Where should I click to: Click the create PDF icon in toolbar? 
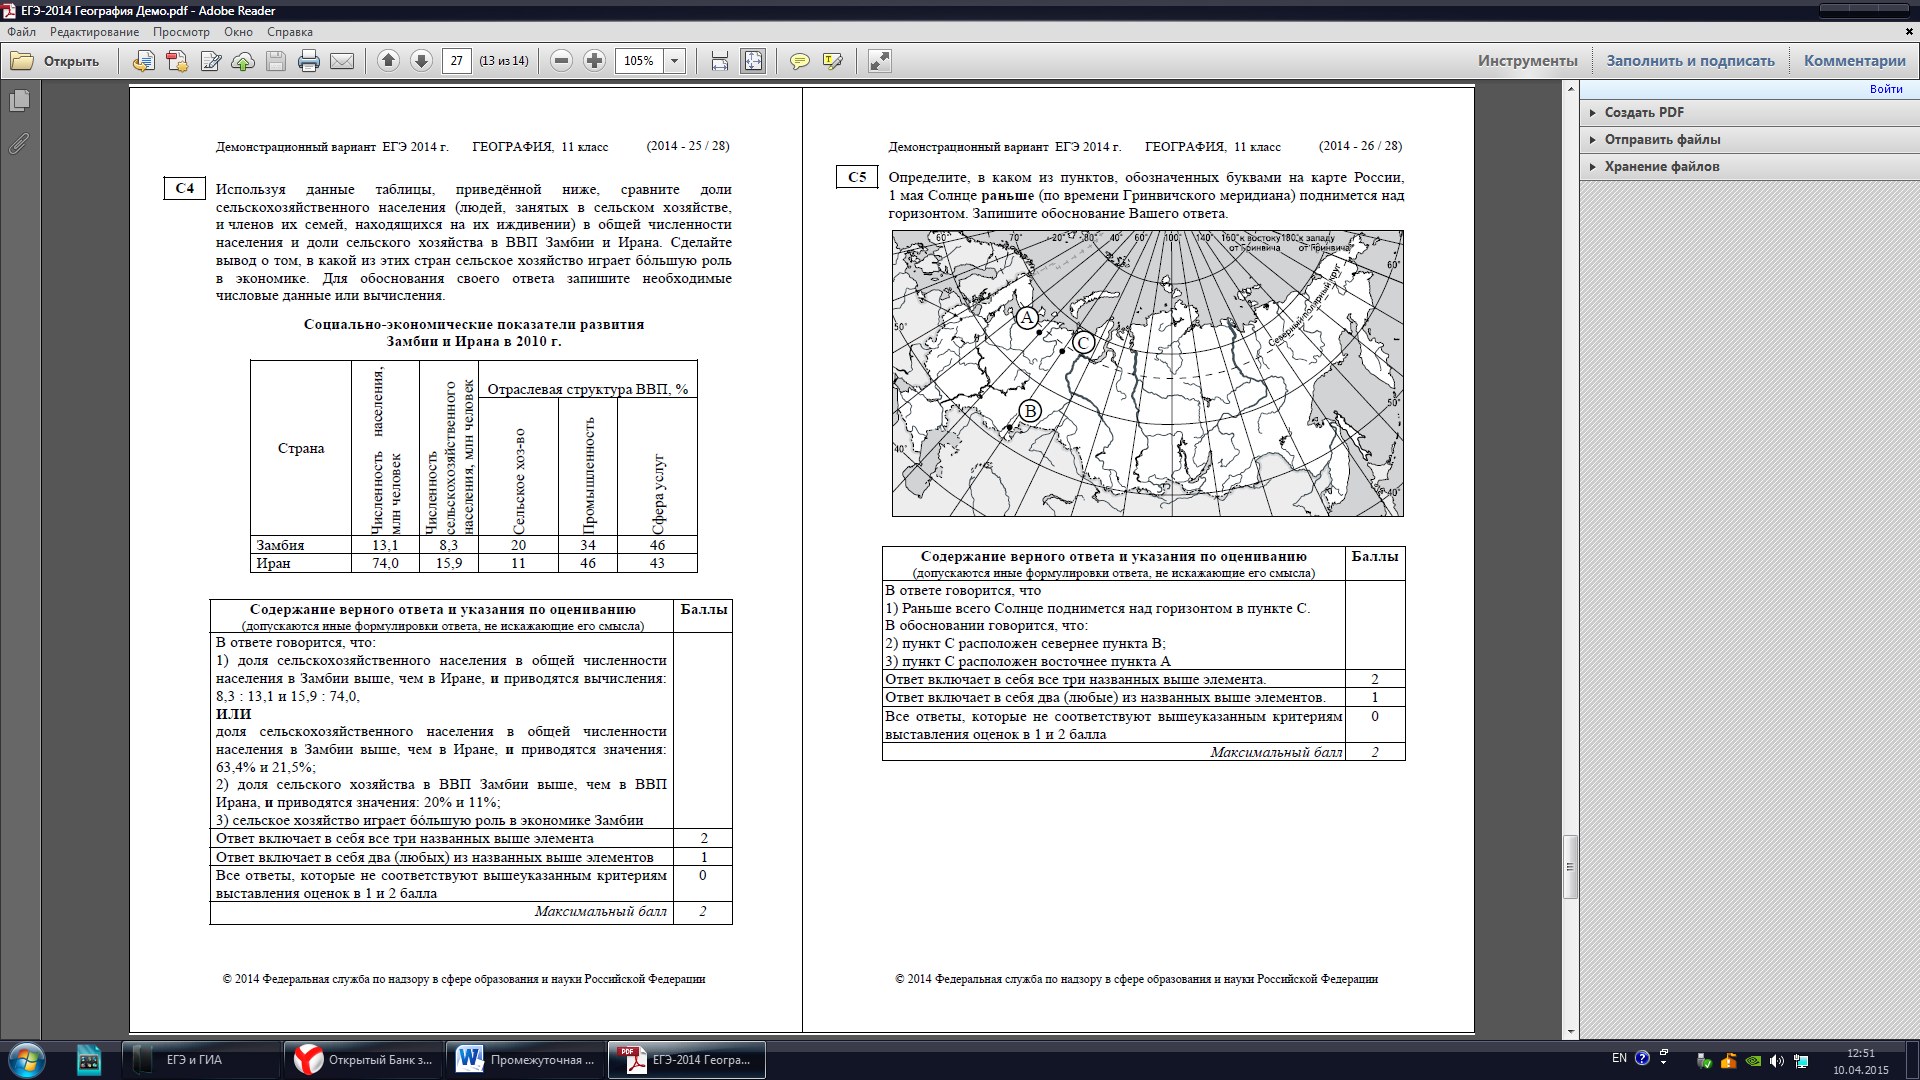(x=177, y=61)
